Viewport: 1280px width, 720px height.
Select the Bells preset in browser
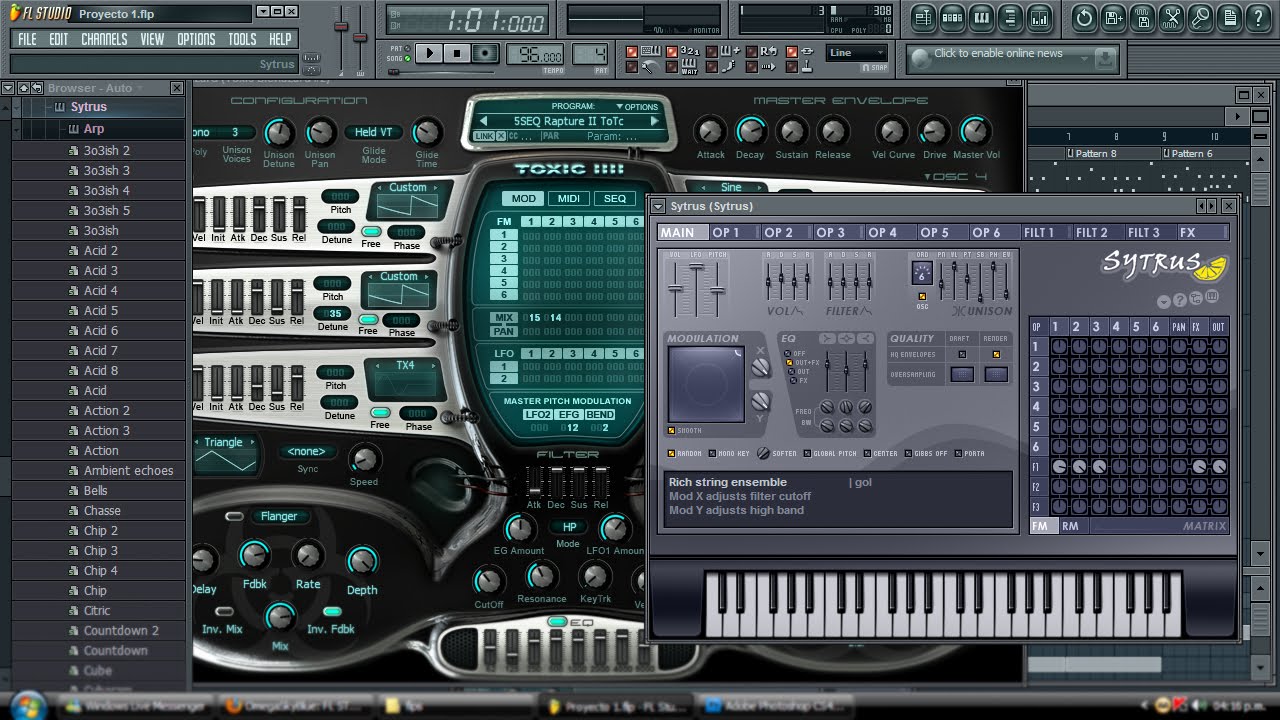click(x=100, y=490)
